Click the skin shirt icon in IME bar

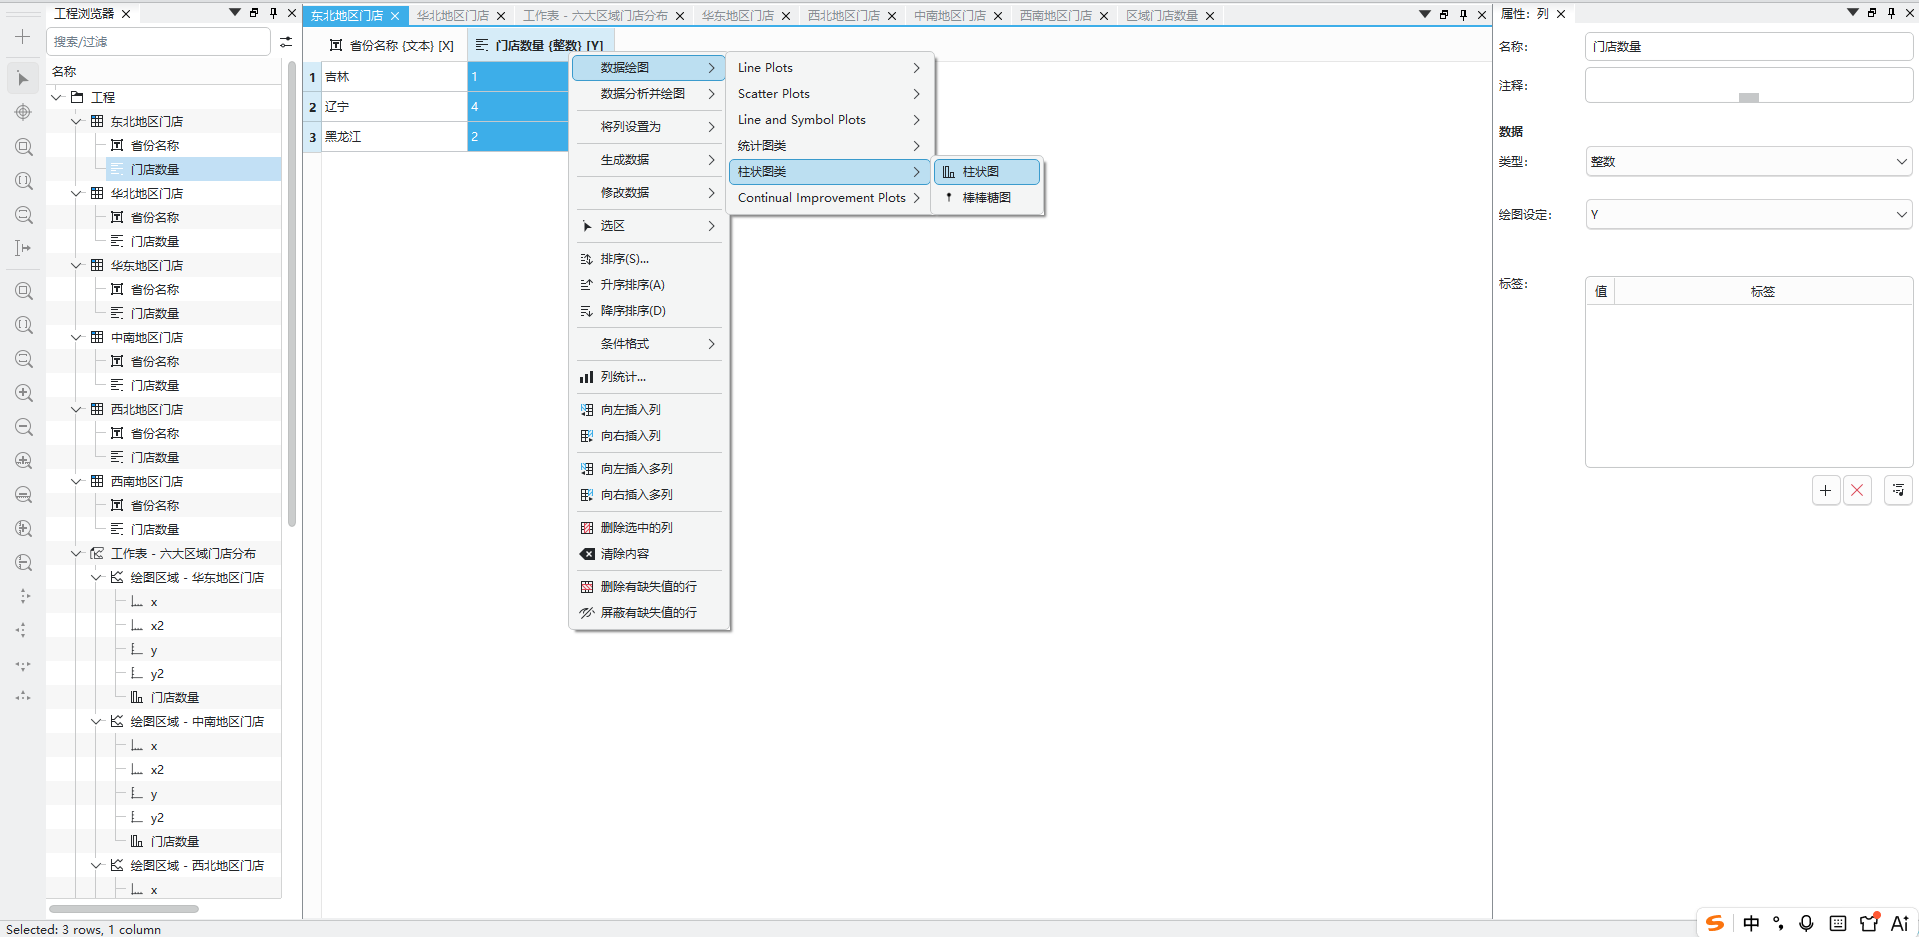pyautogui.click(x=1869, y=923)
